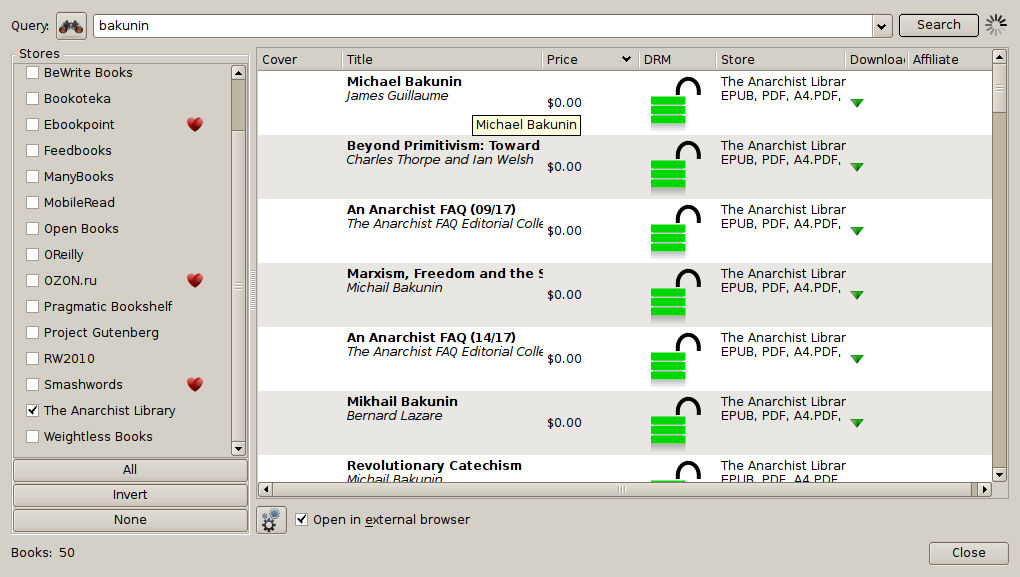Check the Open Books store

click(32, 228)
